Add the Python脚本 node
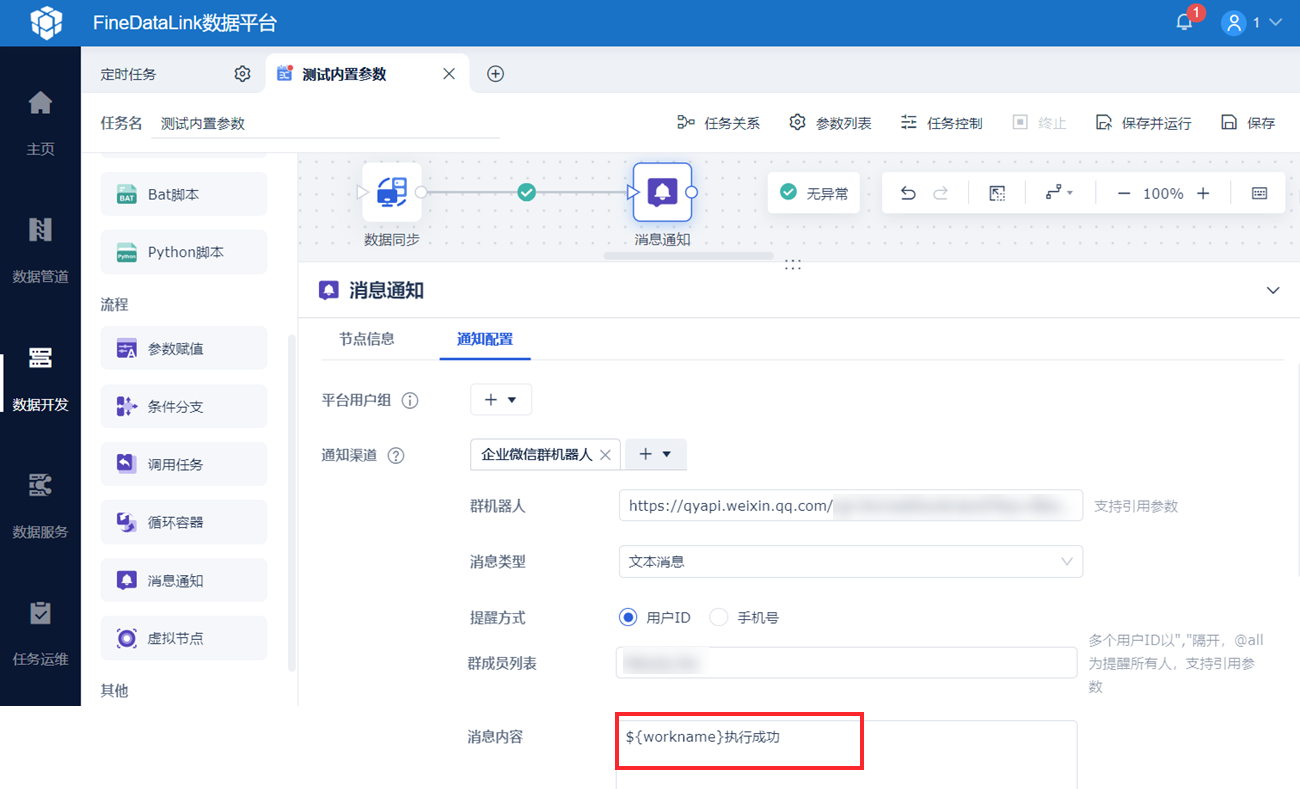This screenshot has width=1300, height=789. (184, 252)
